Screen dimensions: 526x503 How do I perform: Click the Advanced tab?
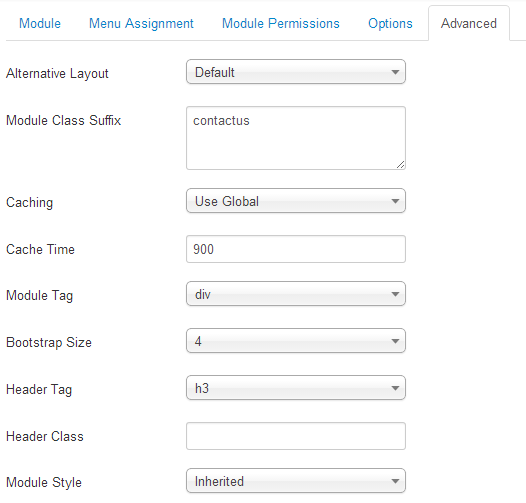click(x=469, y=23)
